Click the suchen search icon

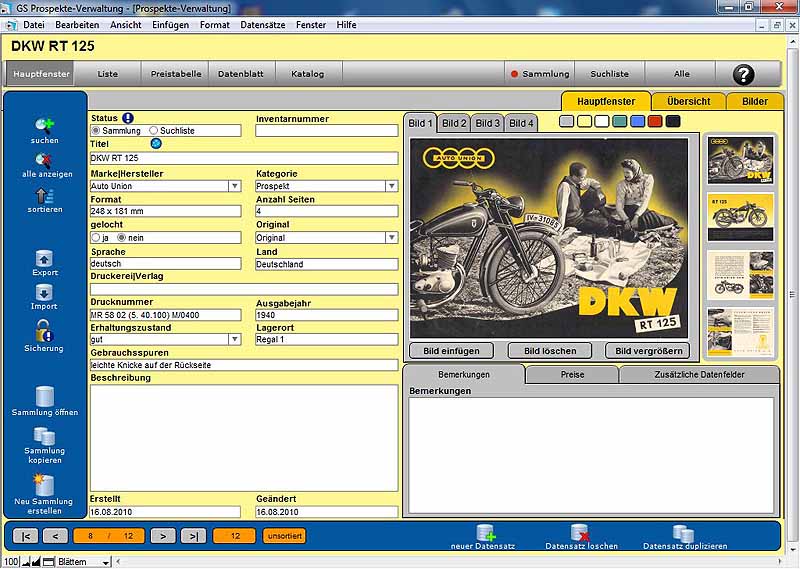(x=44, y=125)
